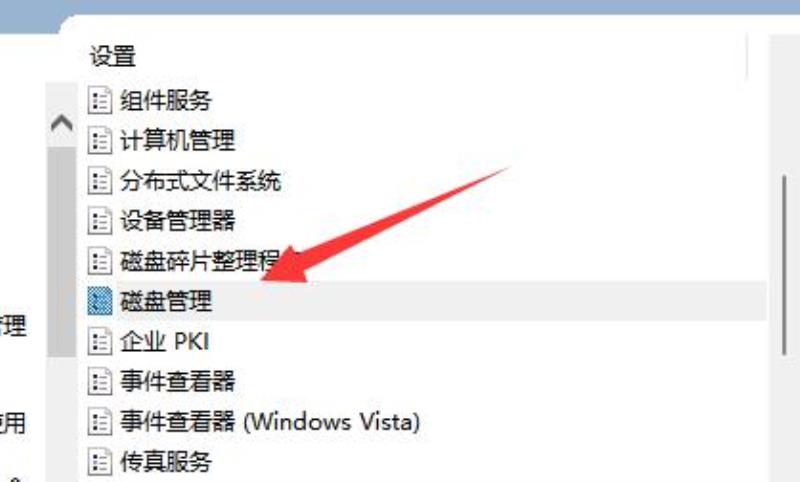
Task: Select the 事件查看器 entry
Action: point(178,382)
